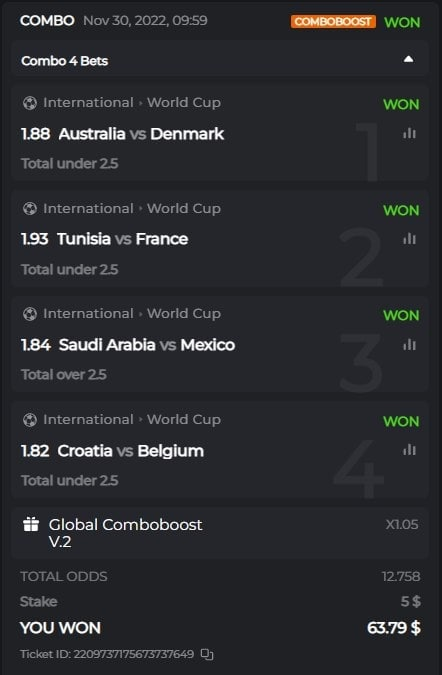Click soccer ball icon in Croatia bet
The width and height of the screenshot is (442, 675).
[30, 420]
